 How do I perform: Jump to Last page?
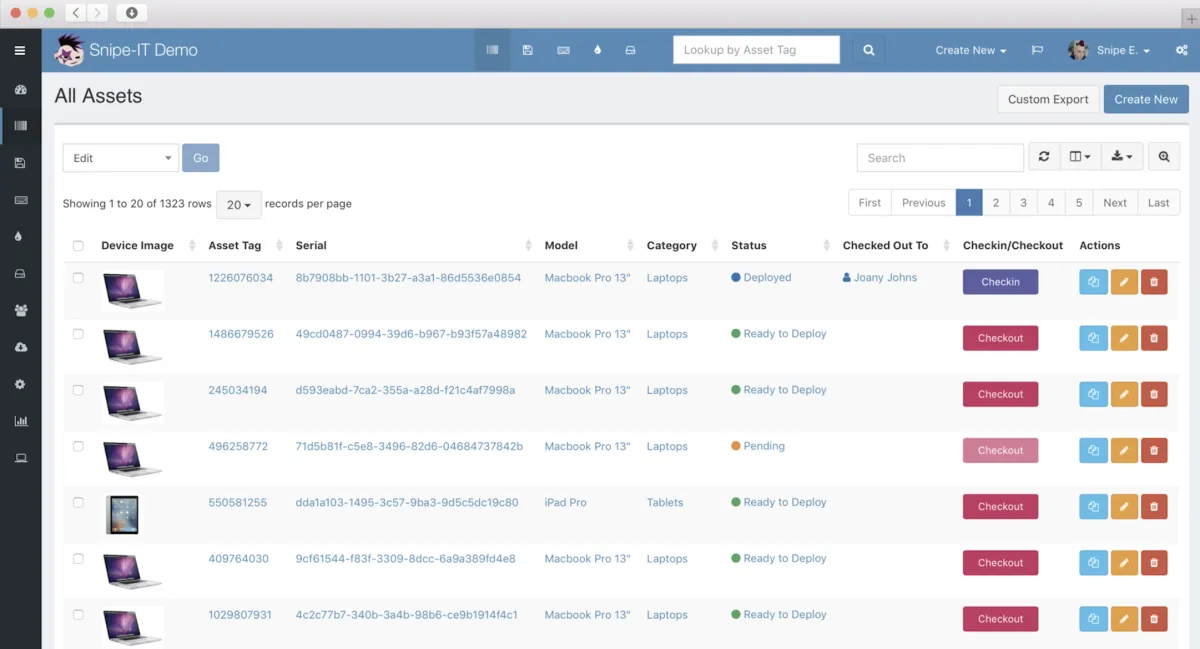[1159, 203]
